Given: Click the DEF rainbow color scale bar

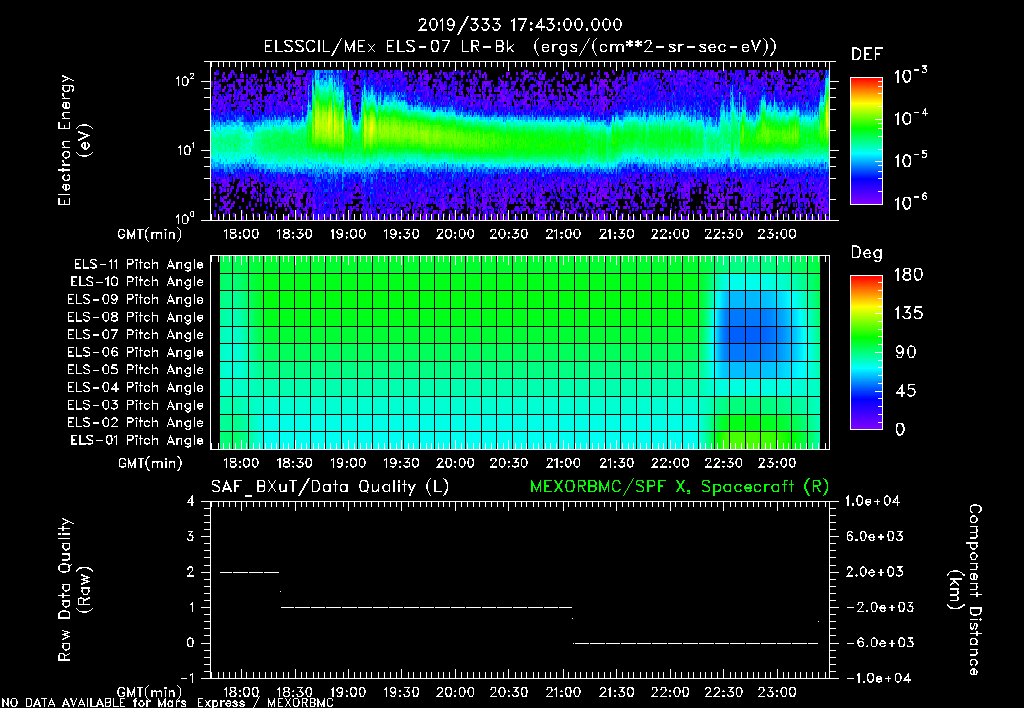Looking at the screenshot, I should click(866, 140).
